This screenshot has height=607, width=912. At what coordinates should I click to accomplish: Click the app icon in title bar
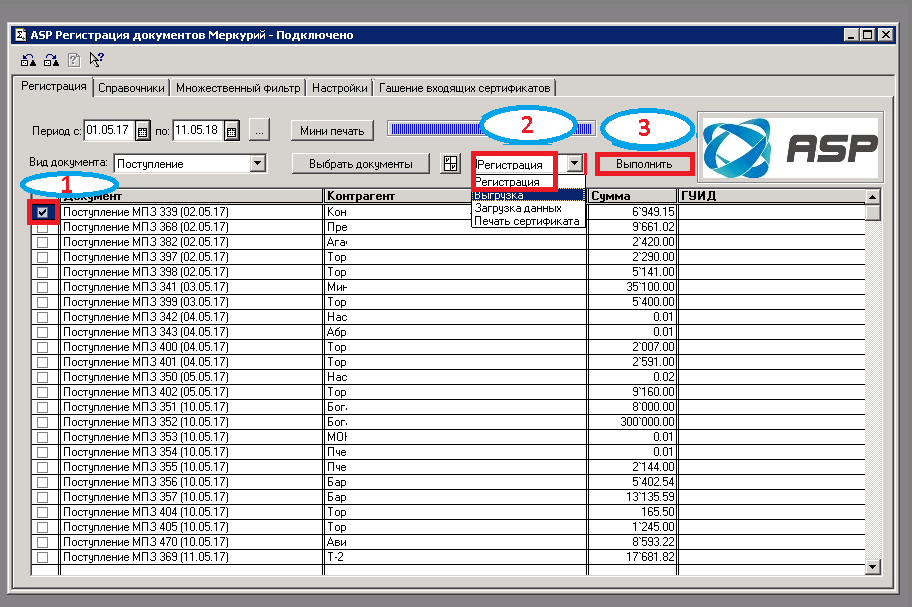point(21,35)
